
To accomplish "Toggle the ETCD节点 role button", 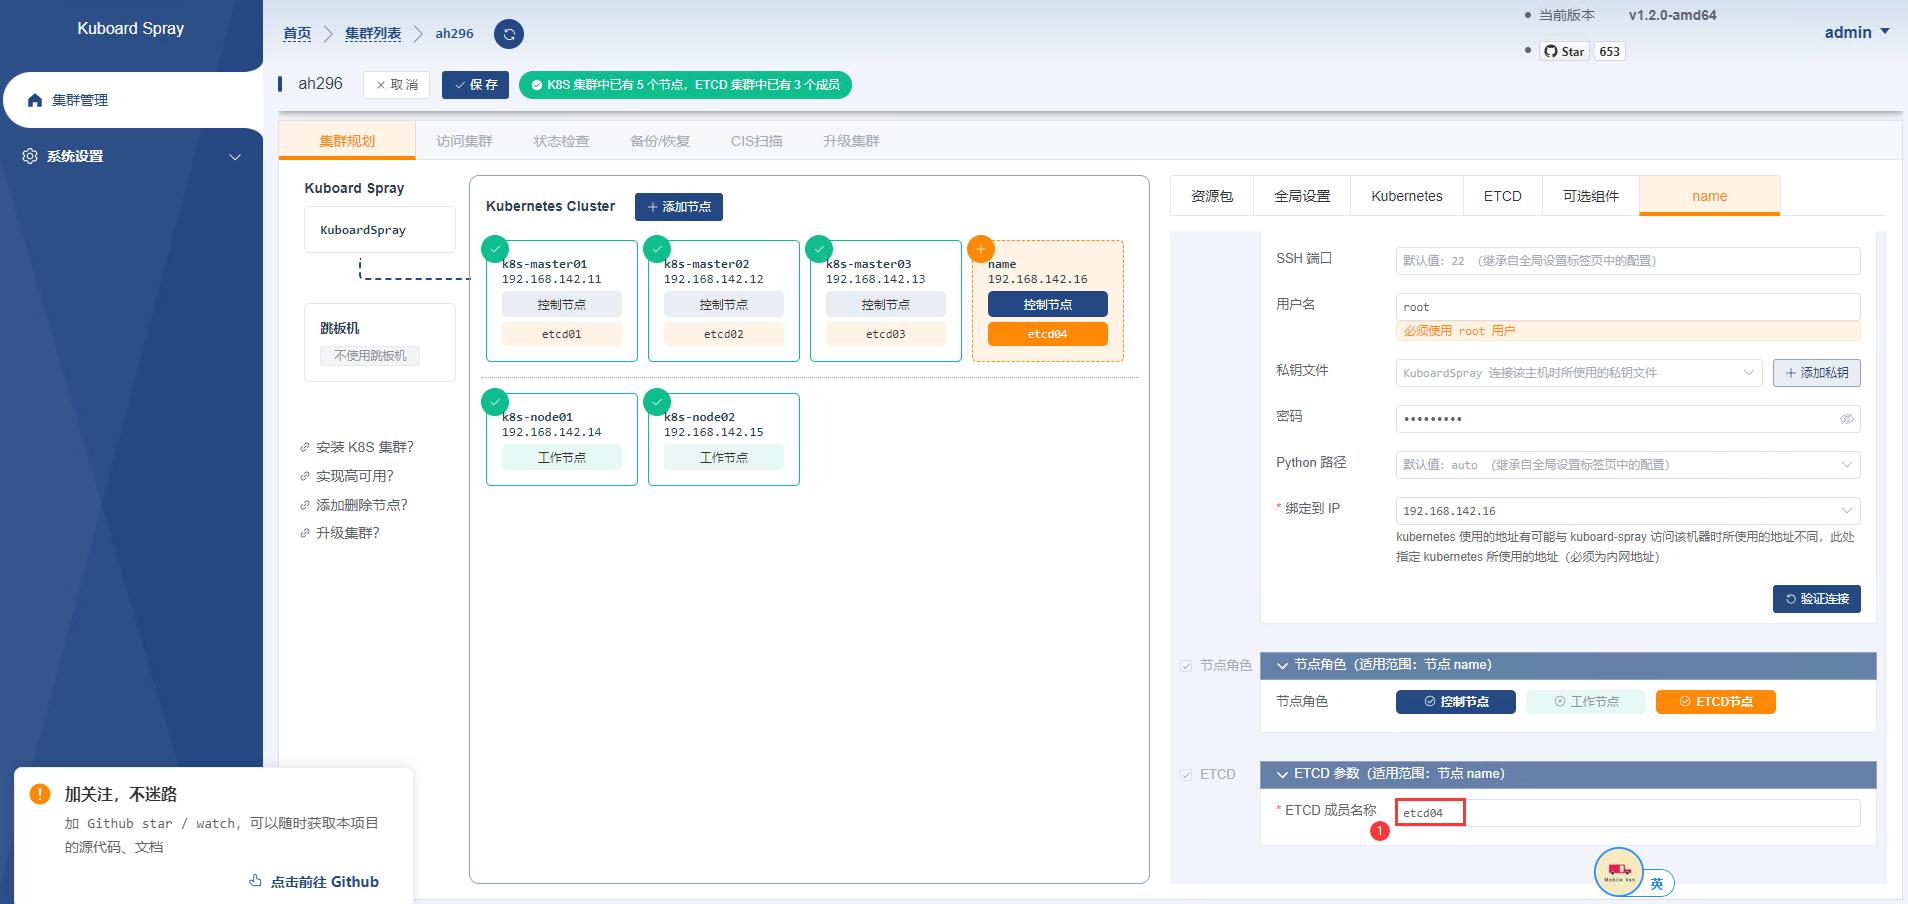I will [x=1716, y=702].
